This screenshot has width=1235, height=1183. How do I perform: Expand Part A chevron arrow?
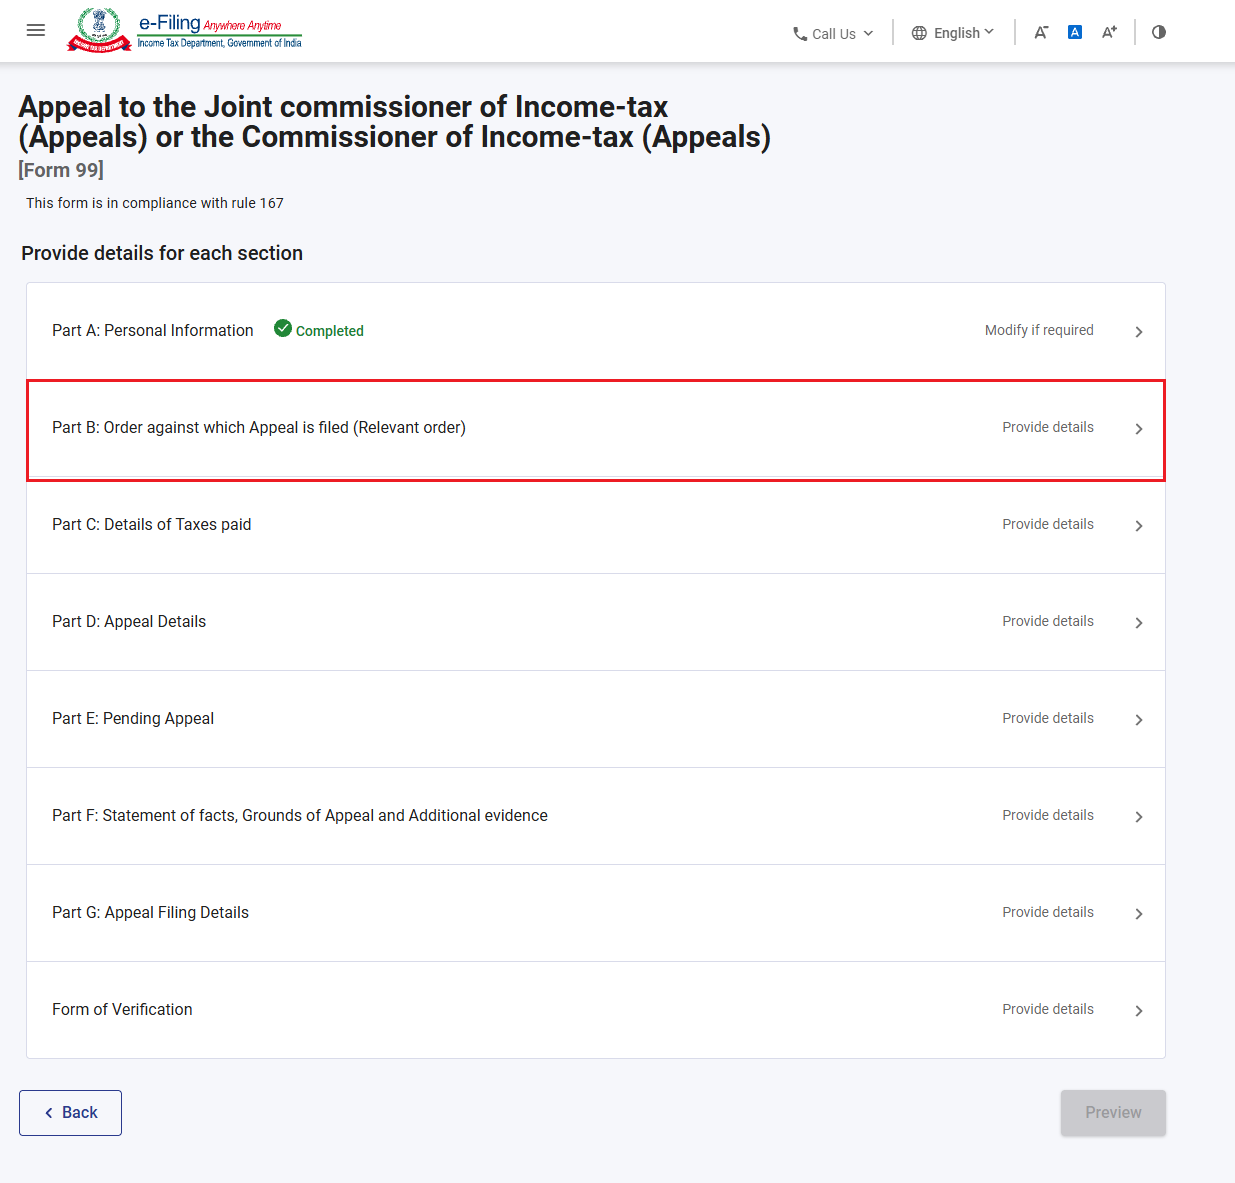1139,332
